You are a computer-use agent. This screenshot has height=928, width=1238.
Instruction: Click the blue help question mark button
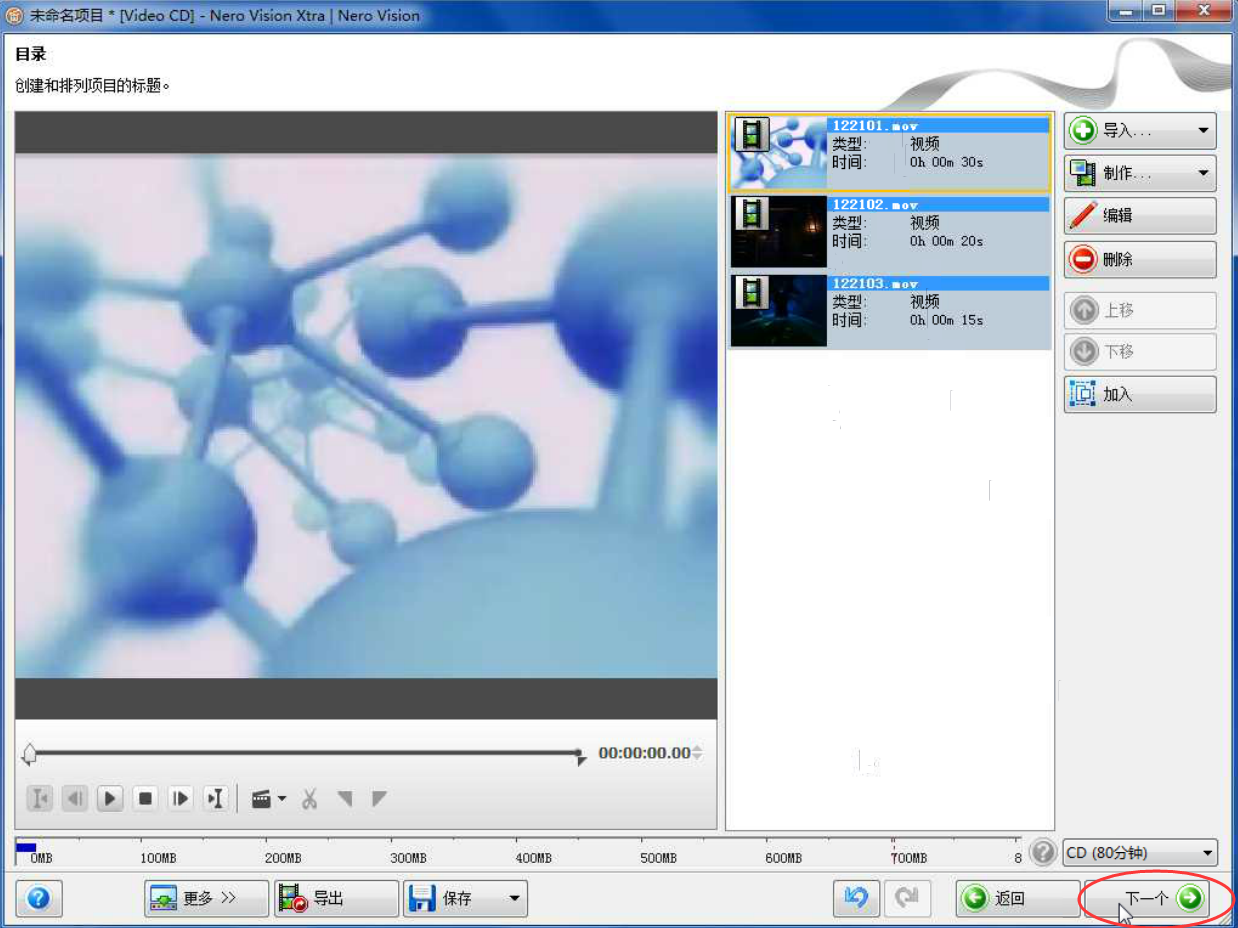click(39, 898)
